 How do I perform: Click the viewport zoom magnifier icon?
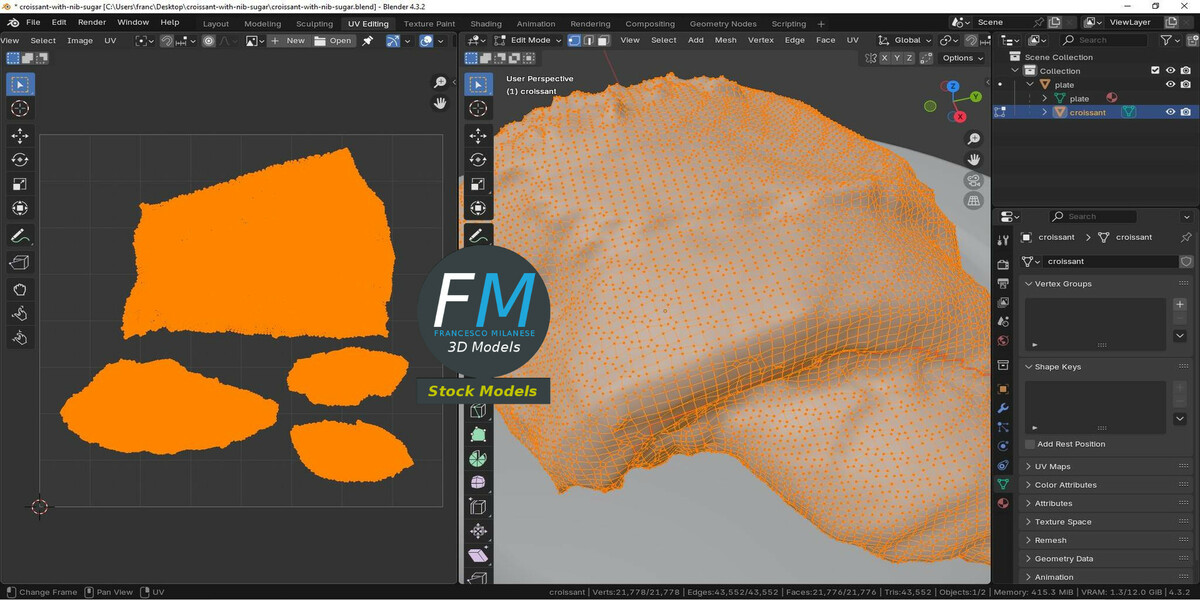(x=973, y=139)
